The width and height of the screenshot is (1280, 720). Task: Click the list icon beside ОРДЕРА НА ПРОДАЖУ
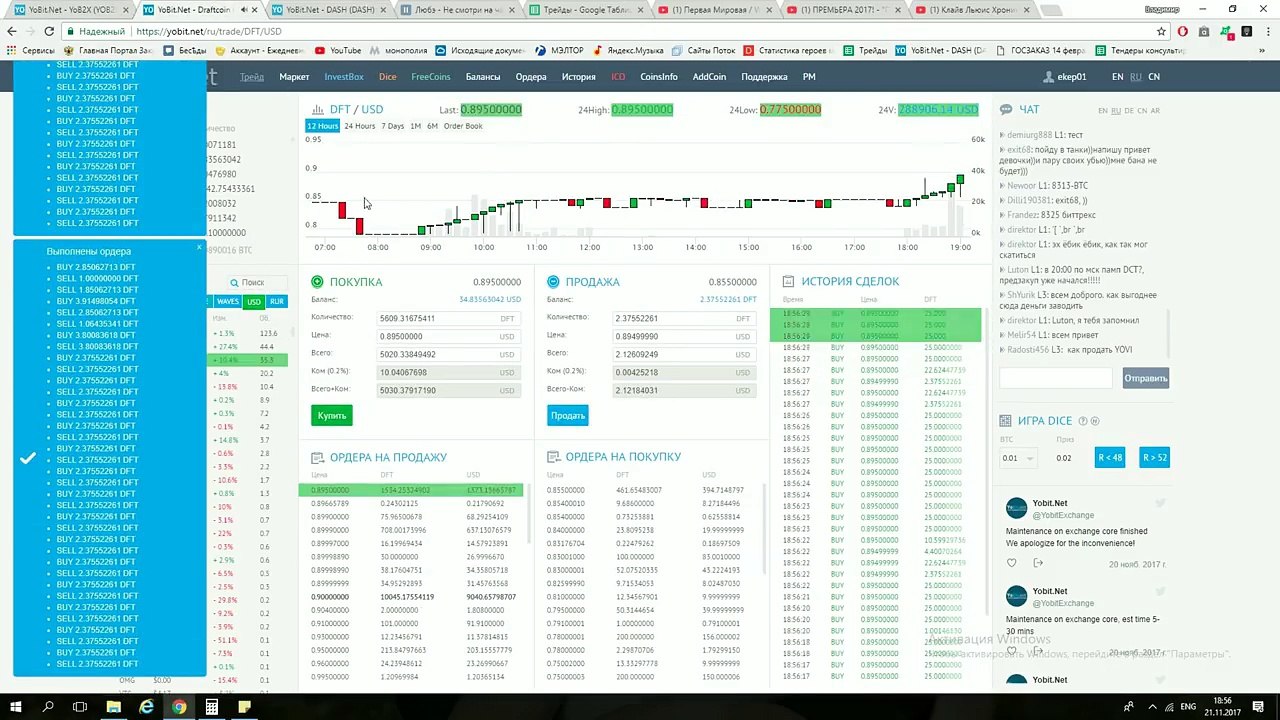pyautogui.click(x=317, y=457)
